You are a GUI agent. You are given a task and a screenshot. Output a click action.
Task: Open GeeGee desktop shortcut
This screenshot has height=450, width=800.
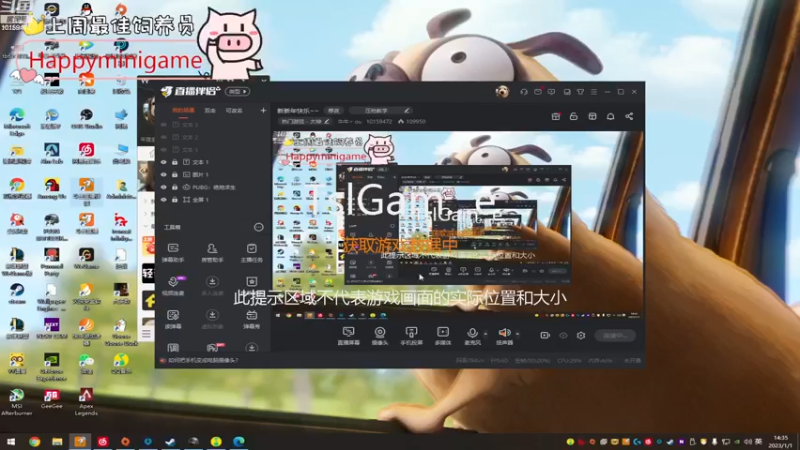(52, 399)
